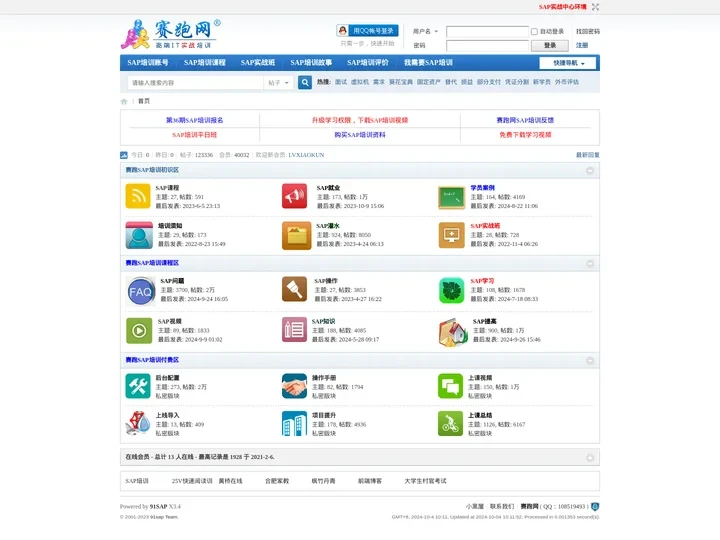Open the SAP培训课程 nav item
This screenshot has height=540, width=720.
pyautogui.click(x=205, y=62)
